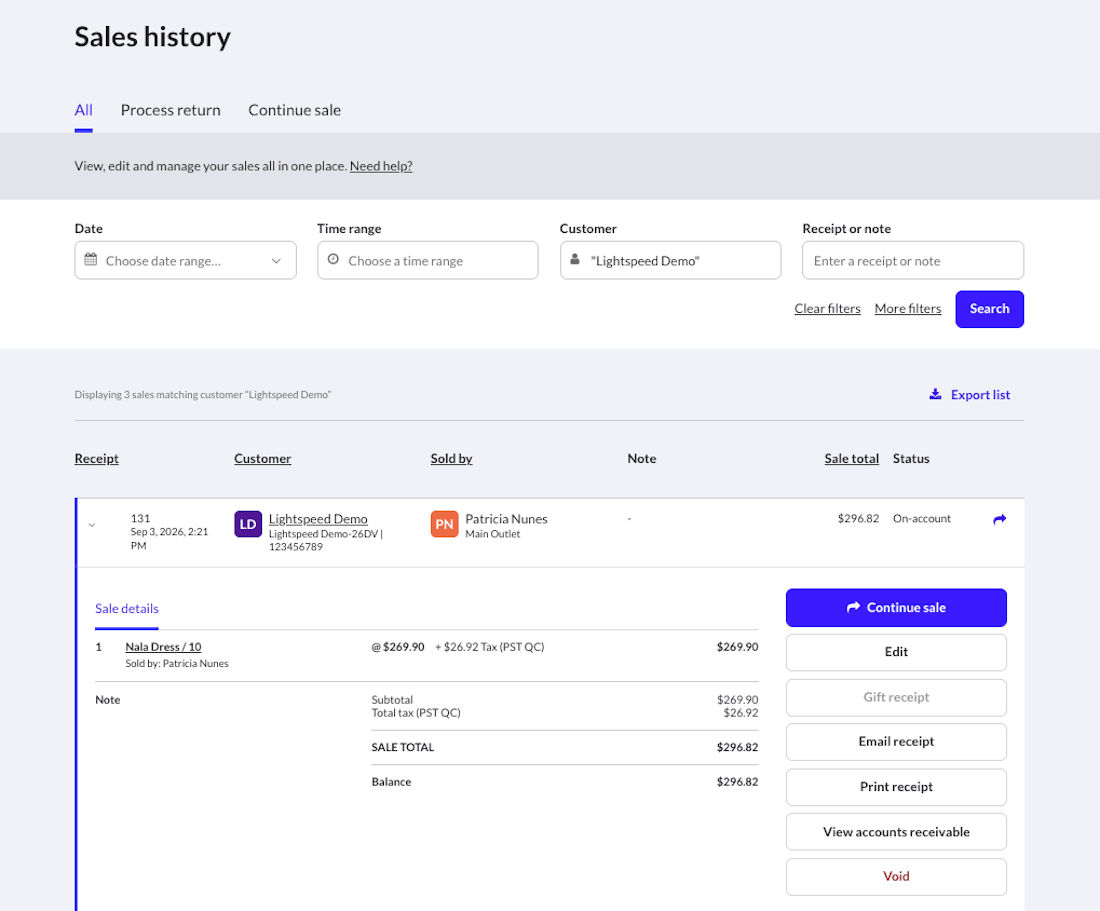Click the $296.82 sale total in row 131

(x=858, y=518)
